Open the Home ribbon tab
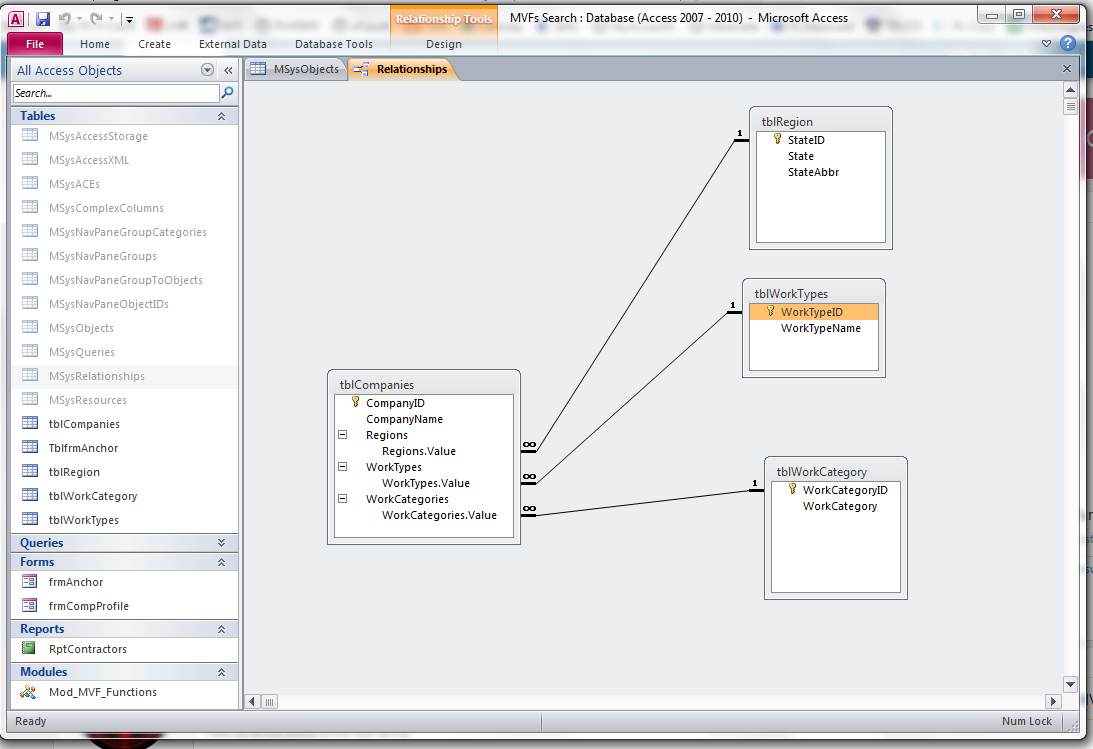 tap(95, 44)
